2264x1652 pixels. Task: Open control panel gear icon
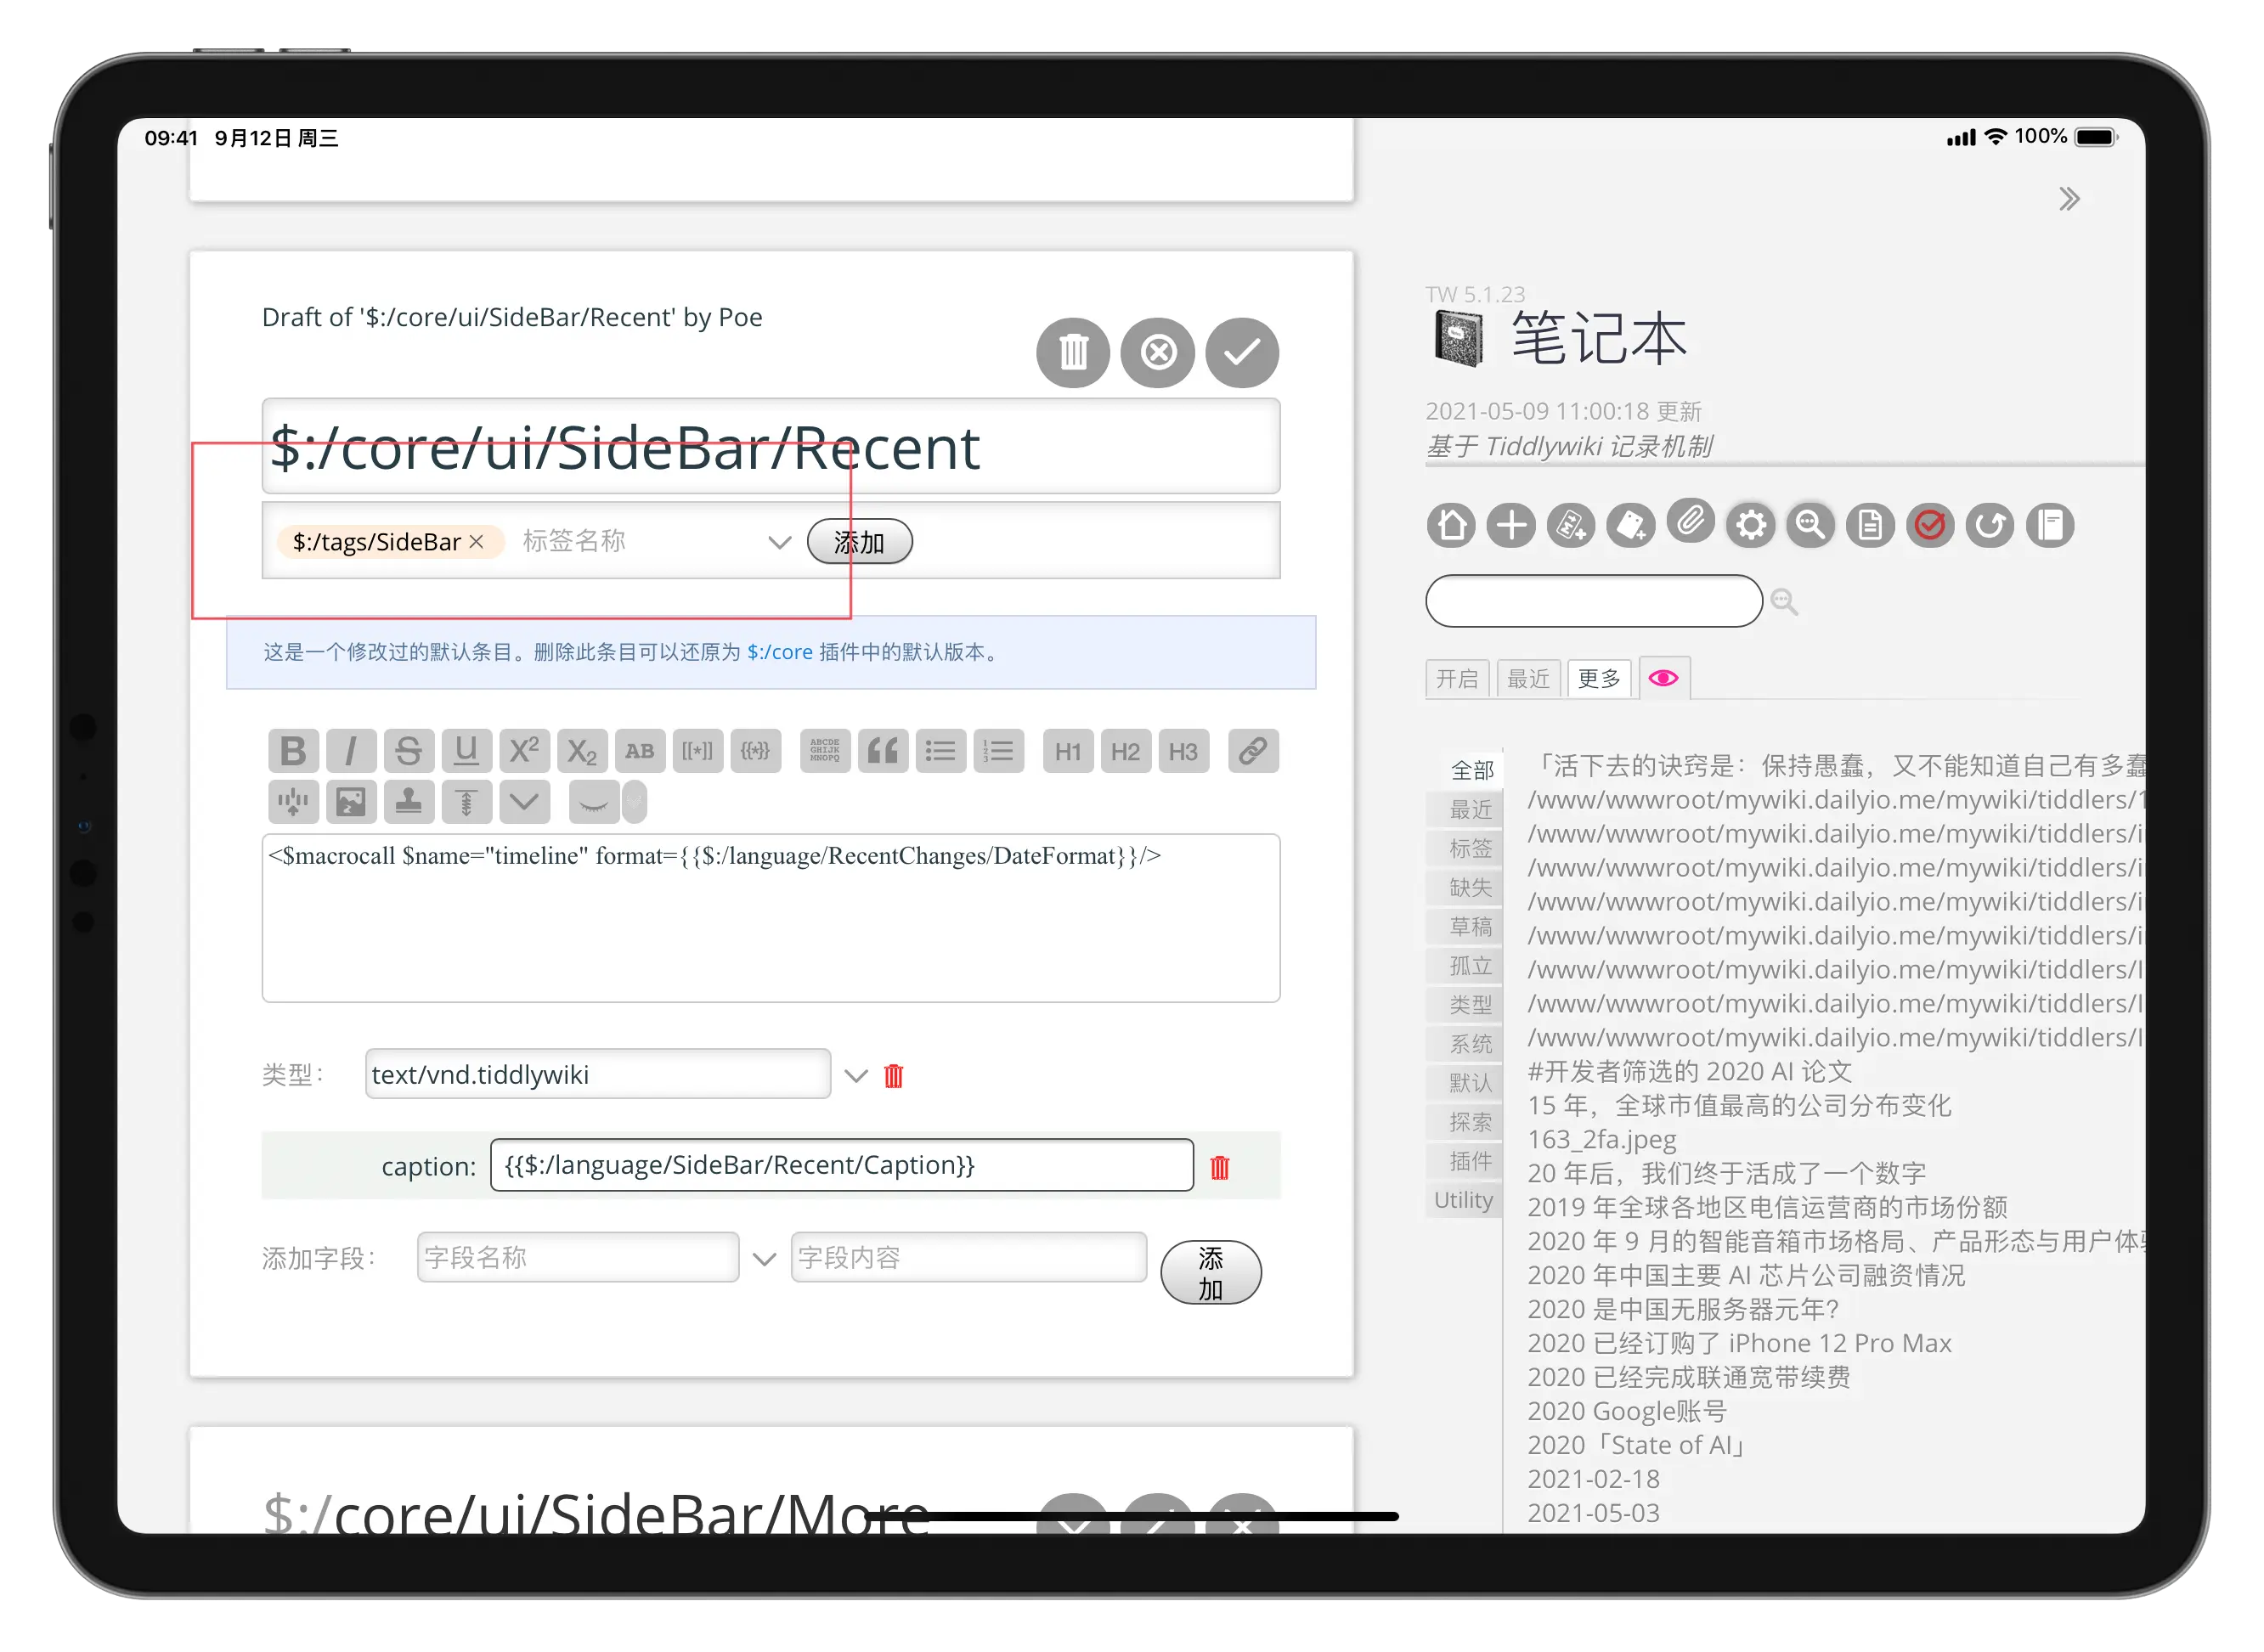(x=1751, y=525)
